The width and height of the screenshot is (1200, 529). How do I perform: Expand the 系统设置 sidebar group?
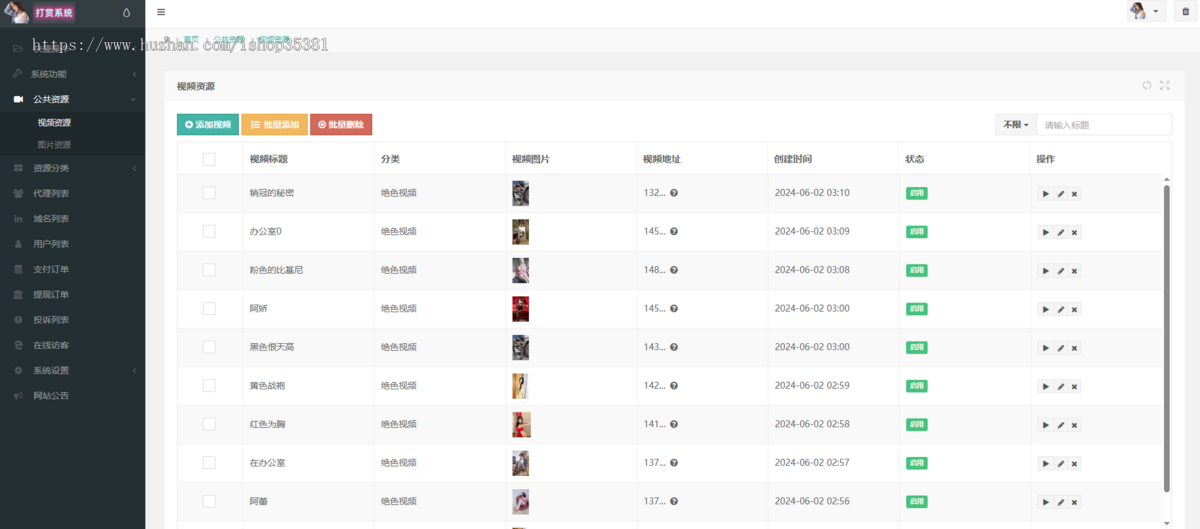[x=72, y=370]
